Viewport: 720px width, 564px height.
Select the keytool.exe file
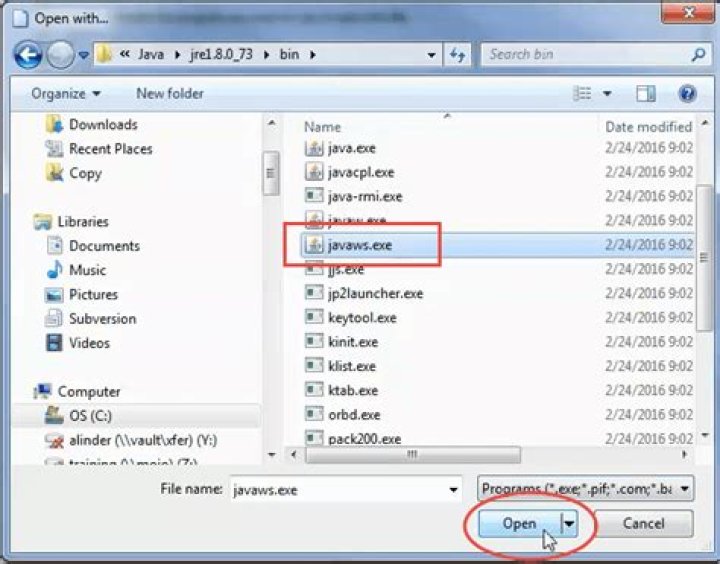point(362,318)
